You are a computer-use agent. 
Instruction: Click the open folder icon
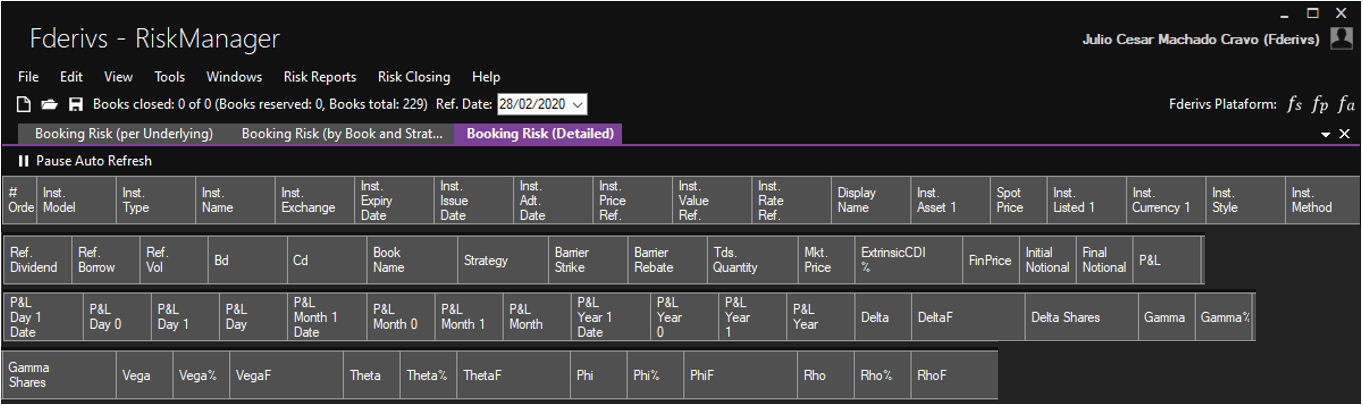(49, 104)
